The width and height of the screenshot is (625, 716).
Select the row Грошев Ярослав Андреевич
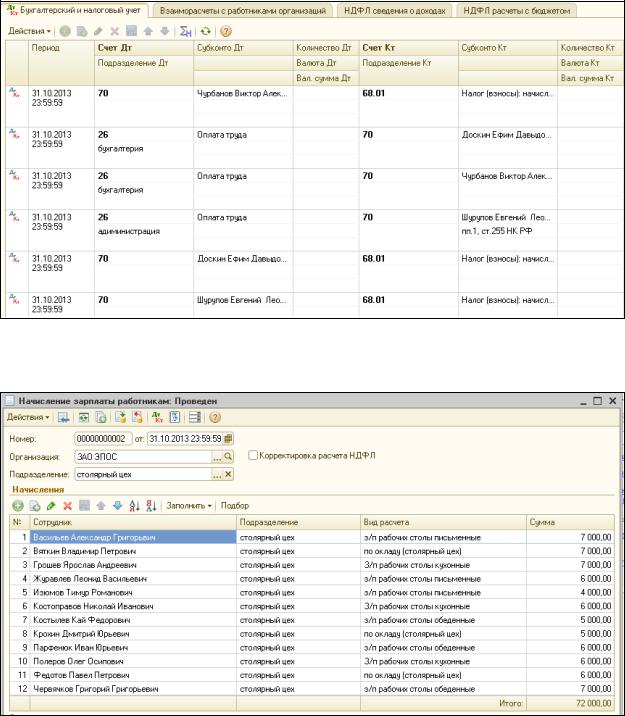312,565
